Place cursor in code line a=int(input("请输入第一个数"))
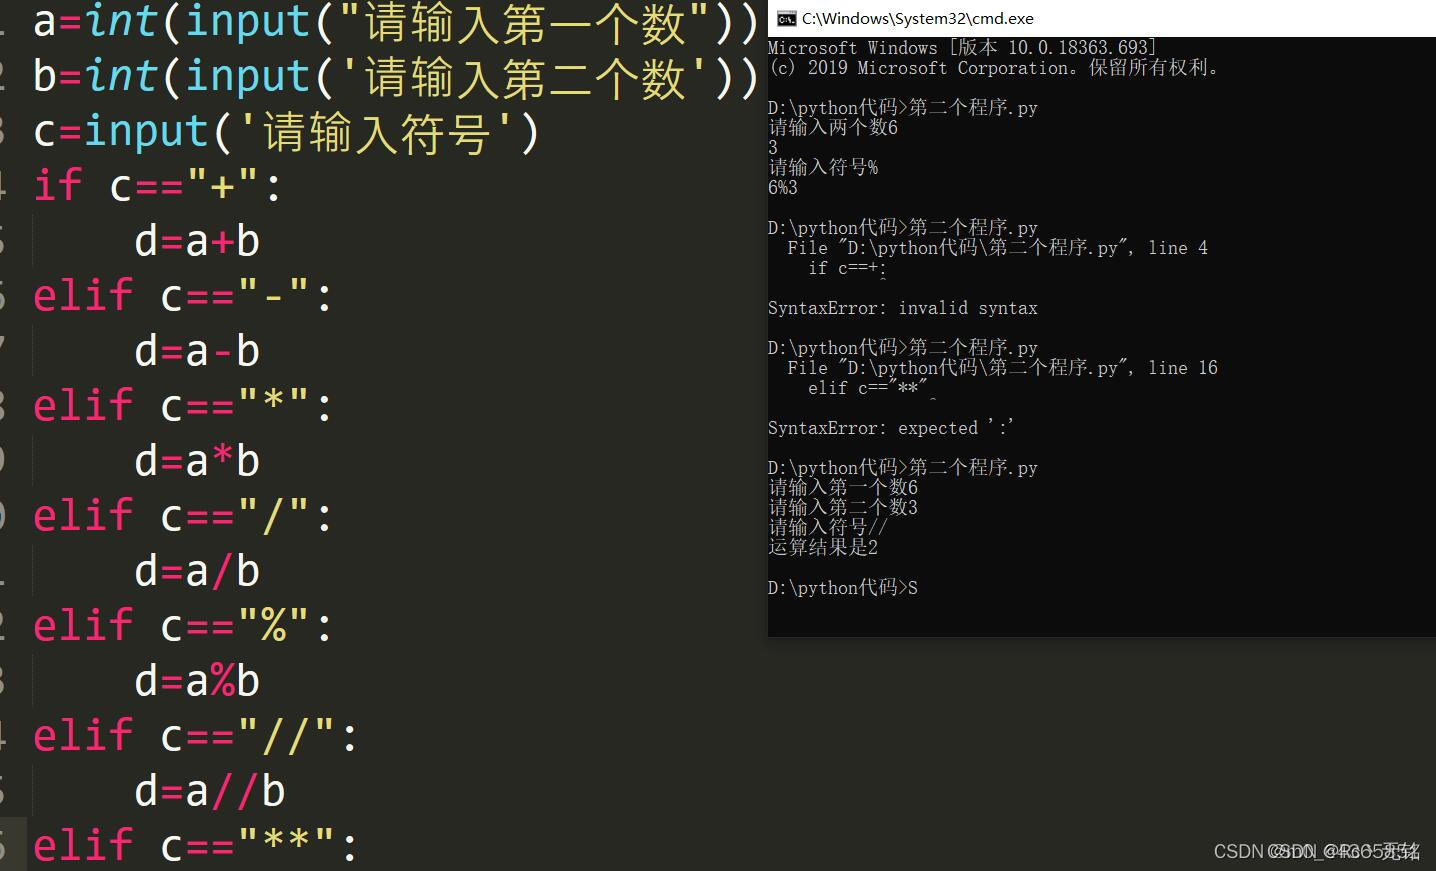Viewport: 1436px width, 871px height. pyautogui.click(x=395, y=22)
